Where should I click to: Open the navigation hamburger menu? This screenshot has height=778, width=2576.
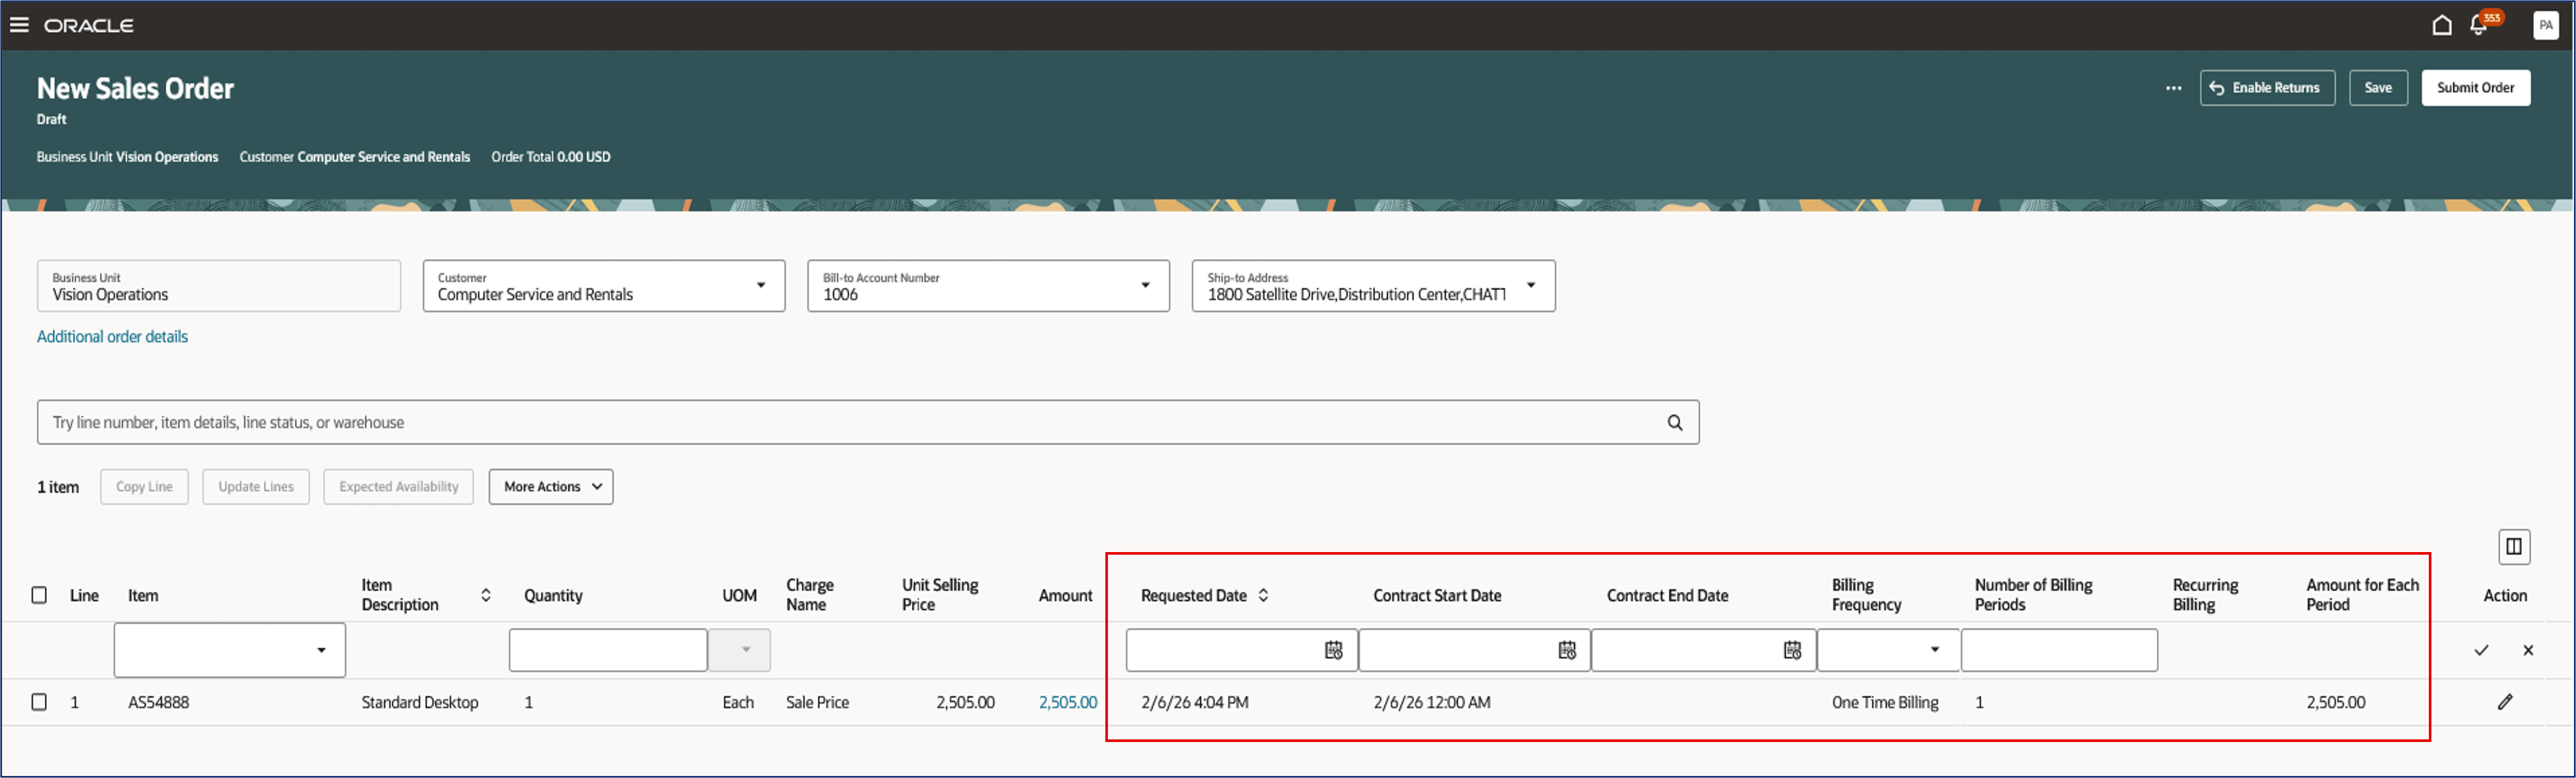coord(19,24)
